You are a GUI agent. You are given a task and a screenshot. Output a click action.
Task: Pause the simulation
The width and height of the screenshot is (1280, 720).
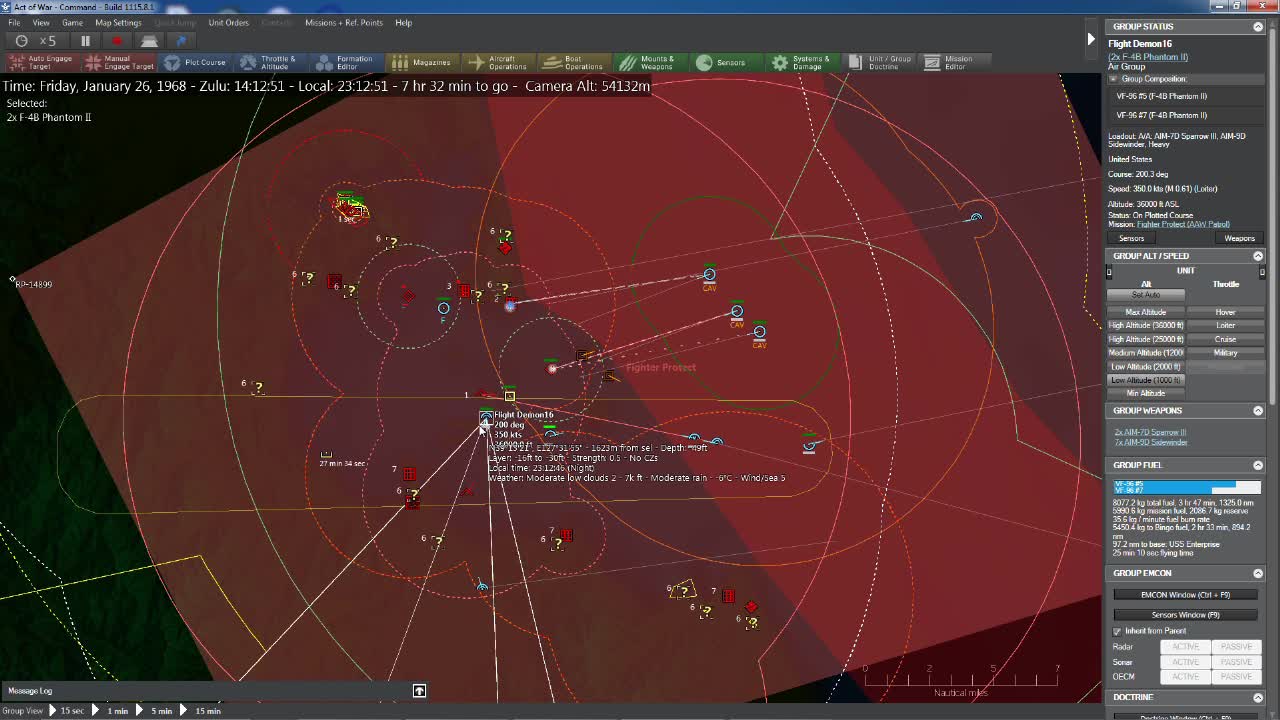click(x=85, y=41)
